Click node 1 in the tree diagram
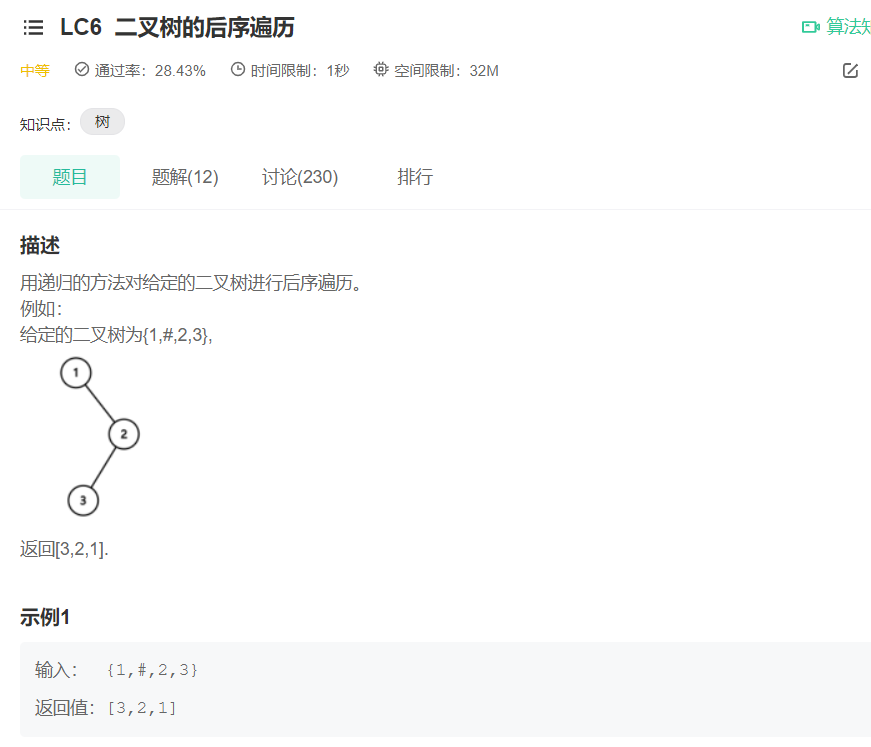The height and width of the screenshot is (747, 871). click(x=77, y=372)
